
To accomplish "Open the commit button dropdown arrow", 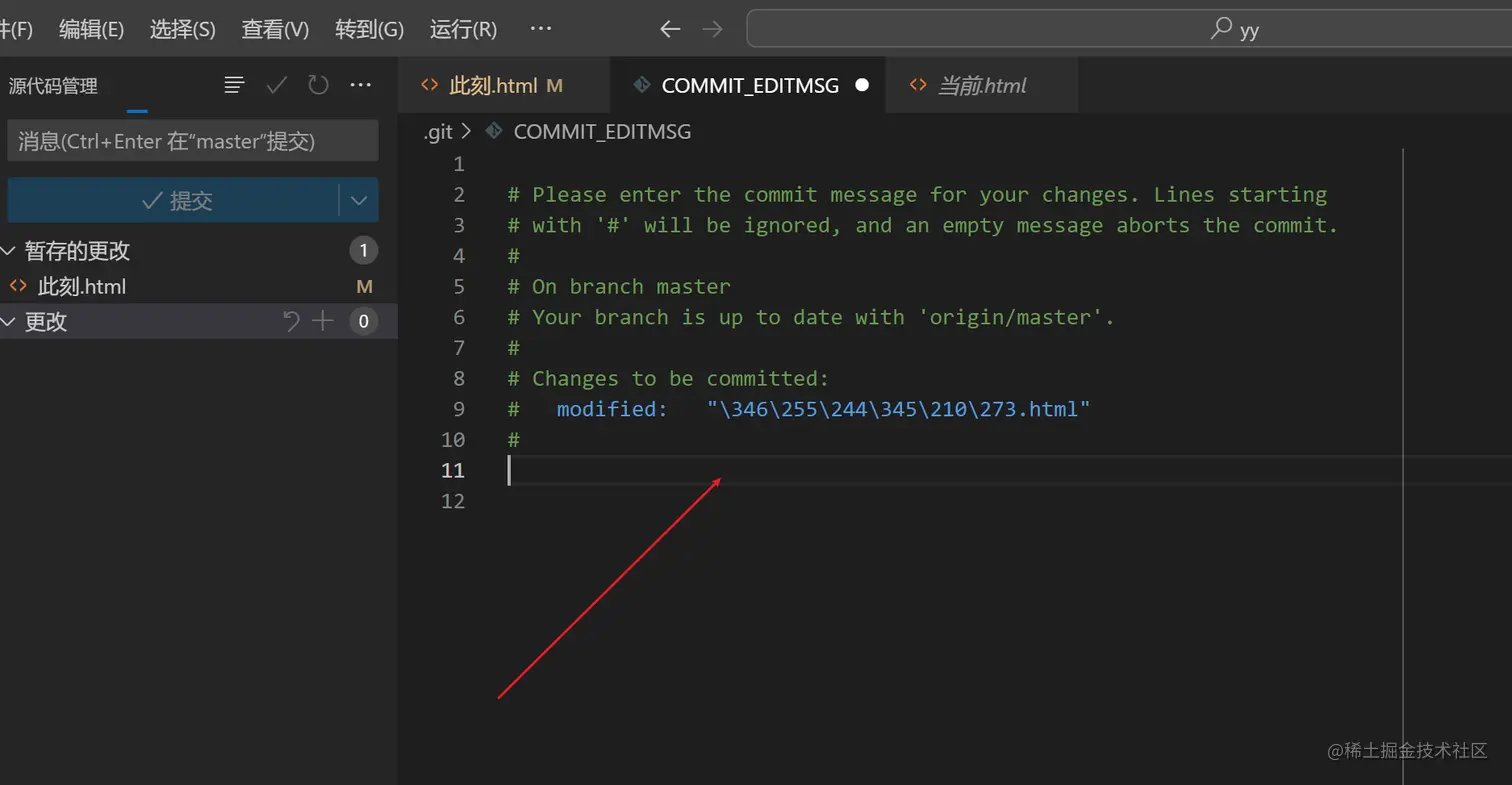I will point(359,201).
